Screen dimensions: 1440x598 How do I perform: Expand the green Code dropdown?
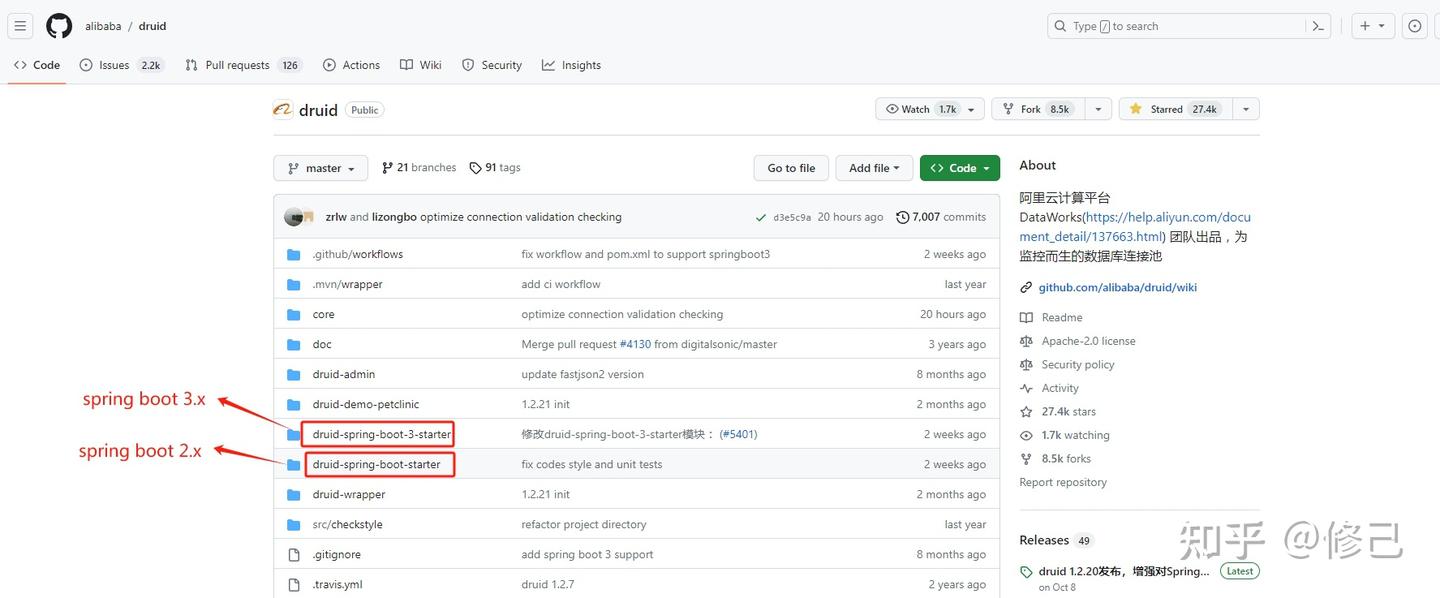959,167
